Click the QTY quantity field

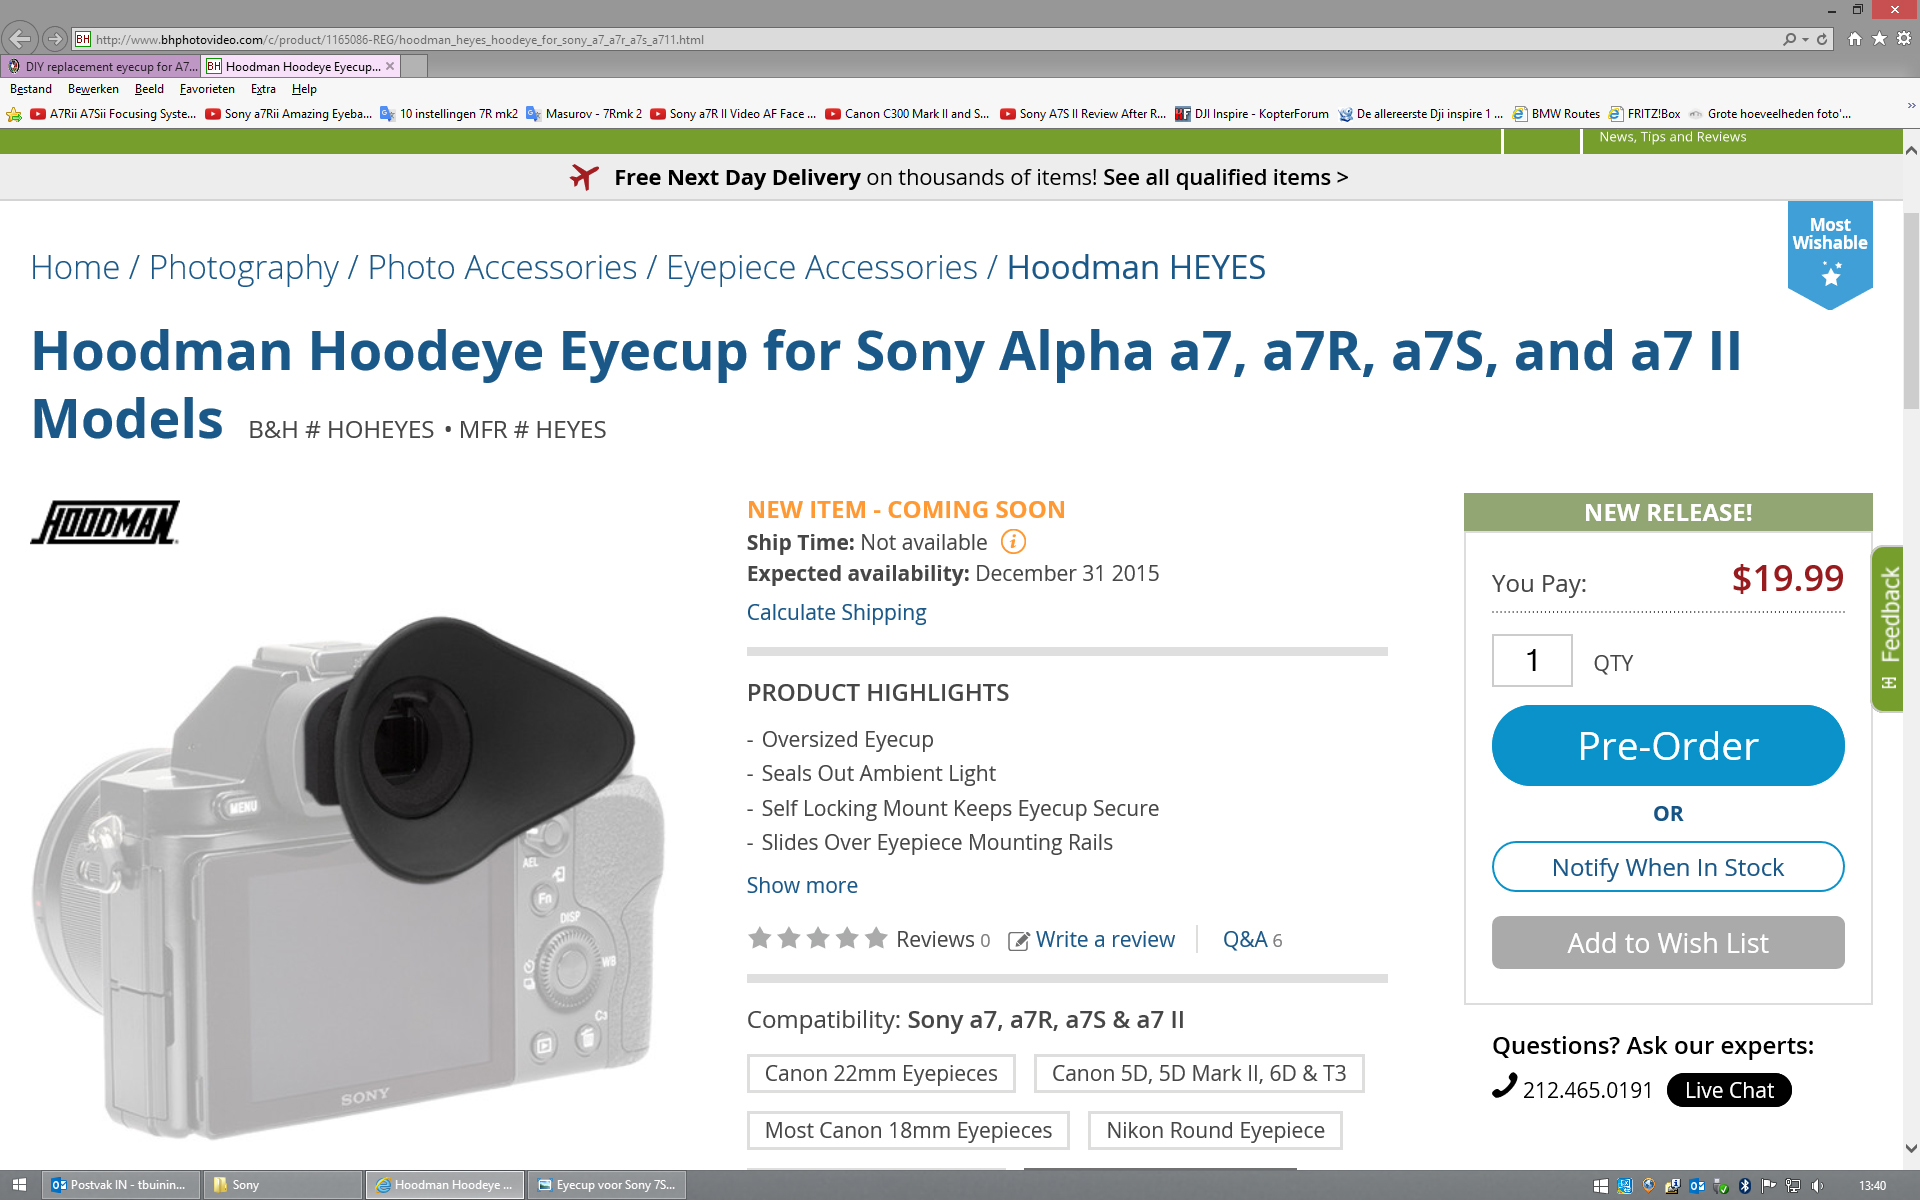(1531, 660)
